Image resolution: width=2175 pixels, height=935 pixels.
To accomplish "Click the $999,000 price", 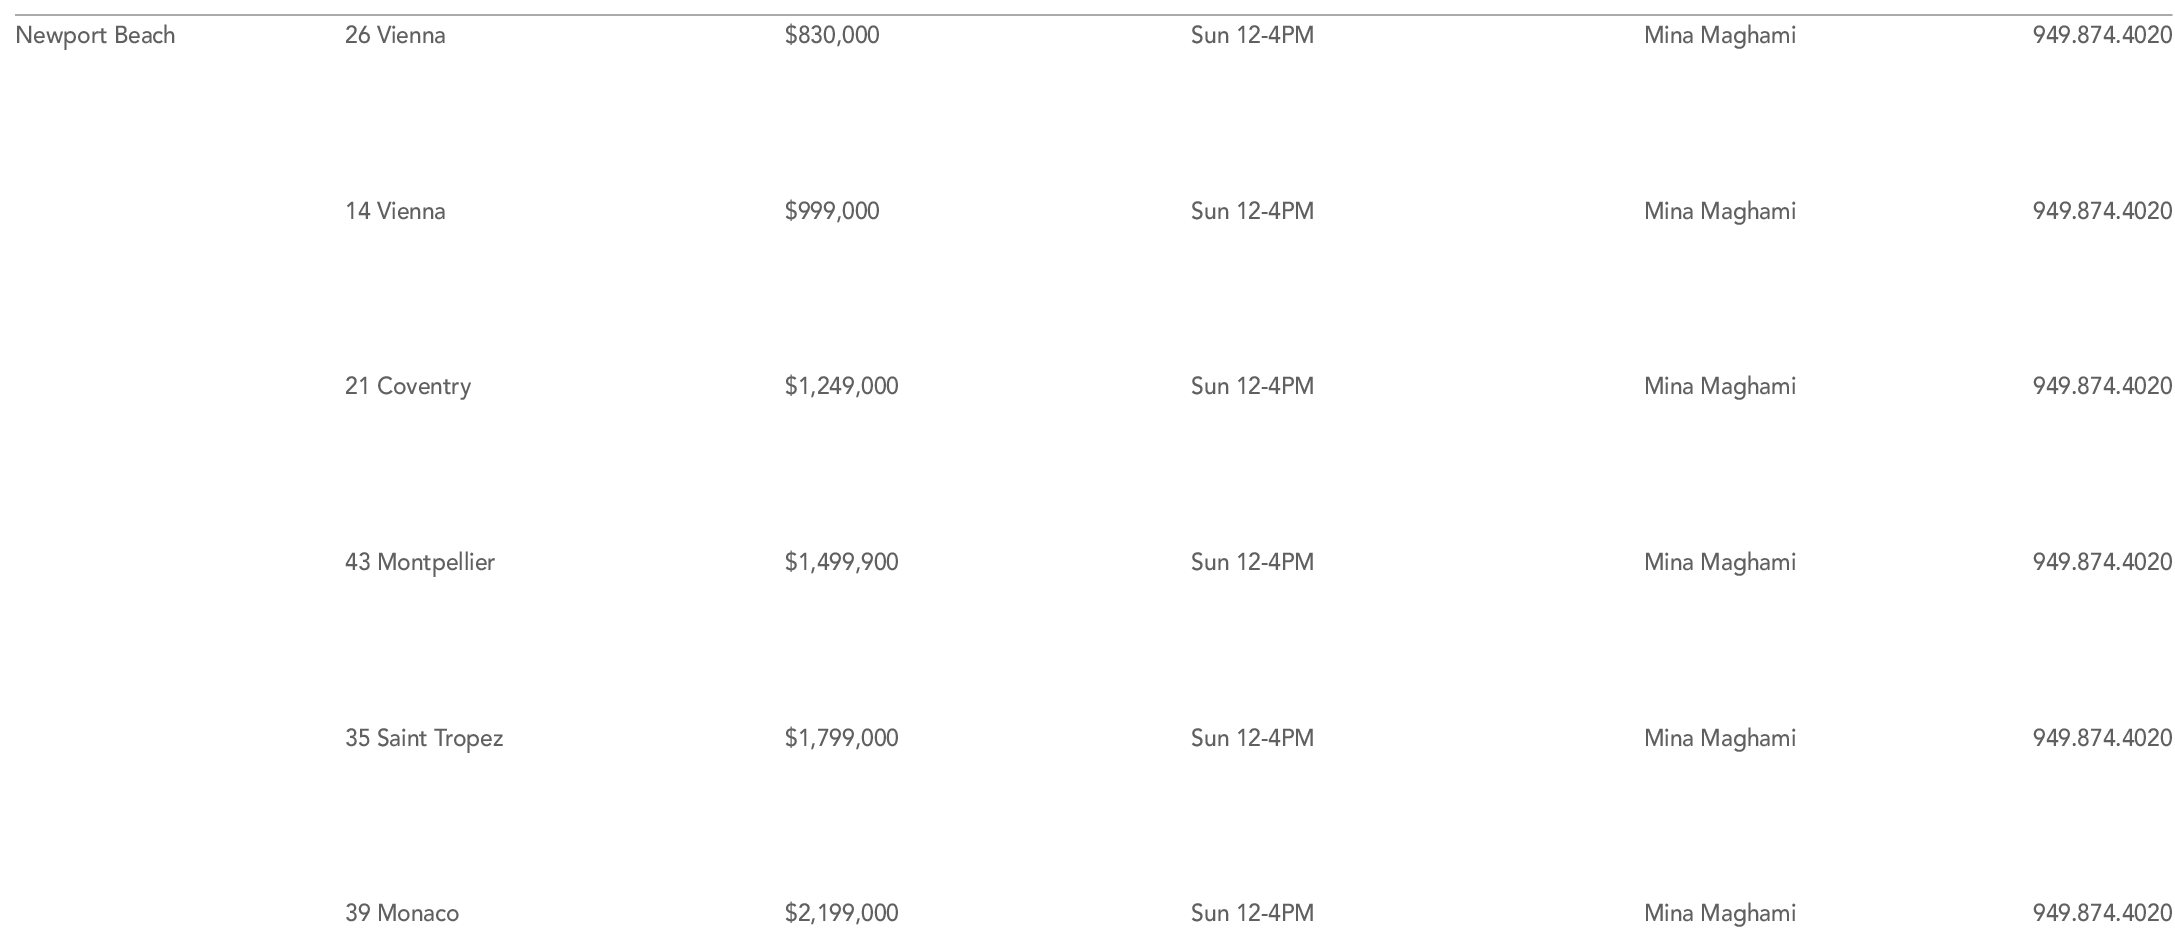I will point(832,211).
